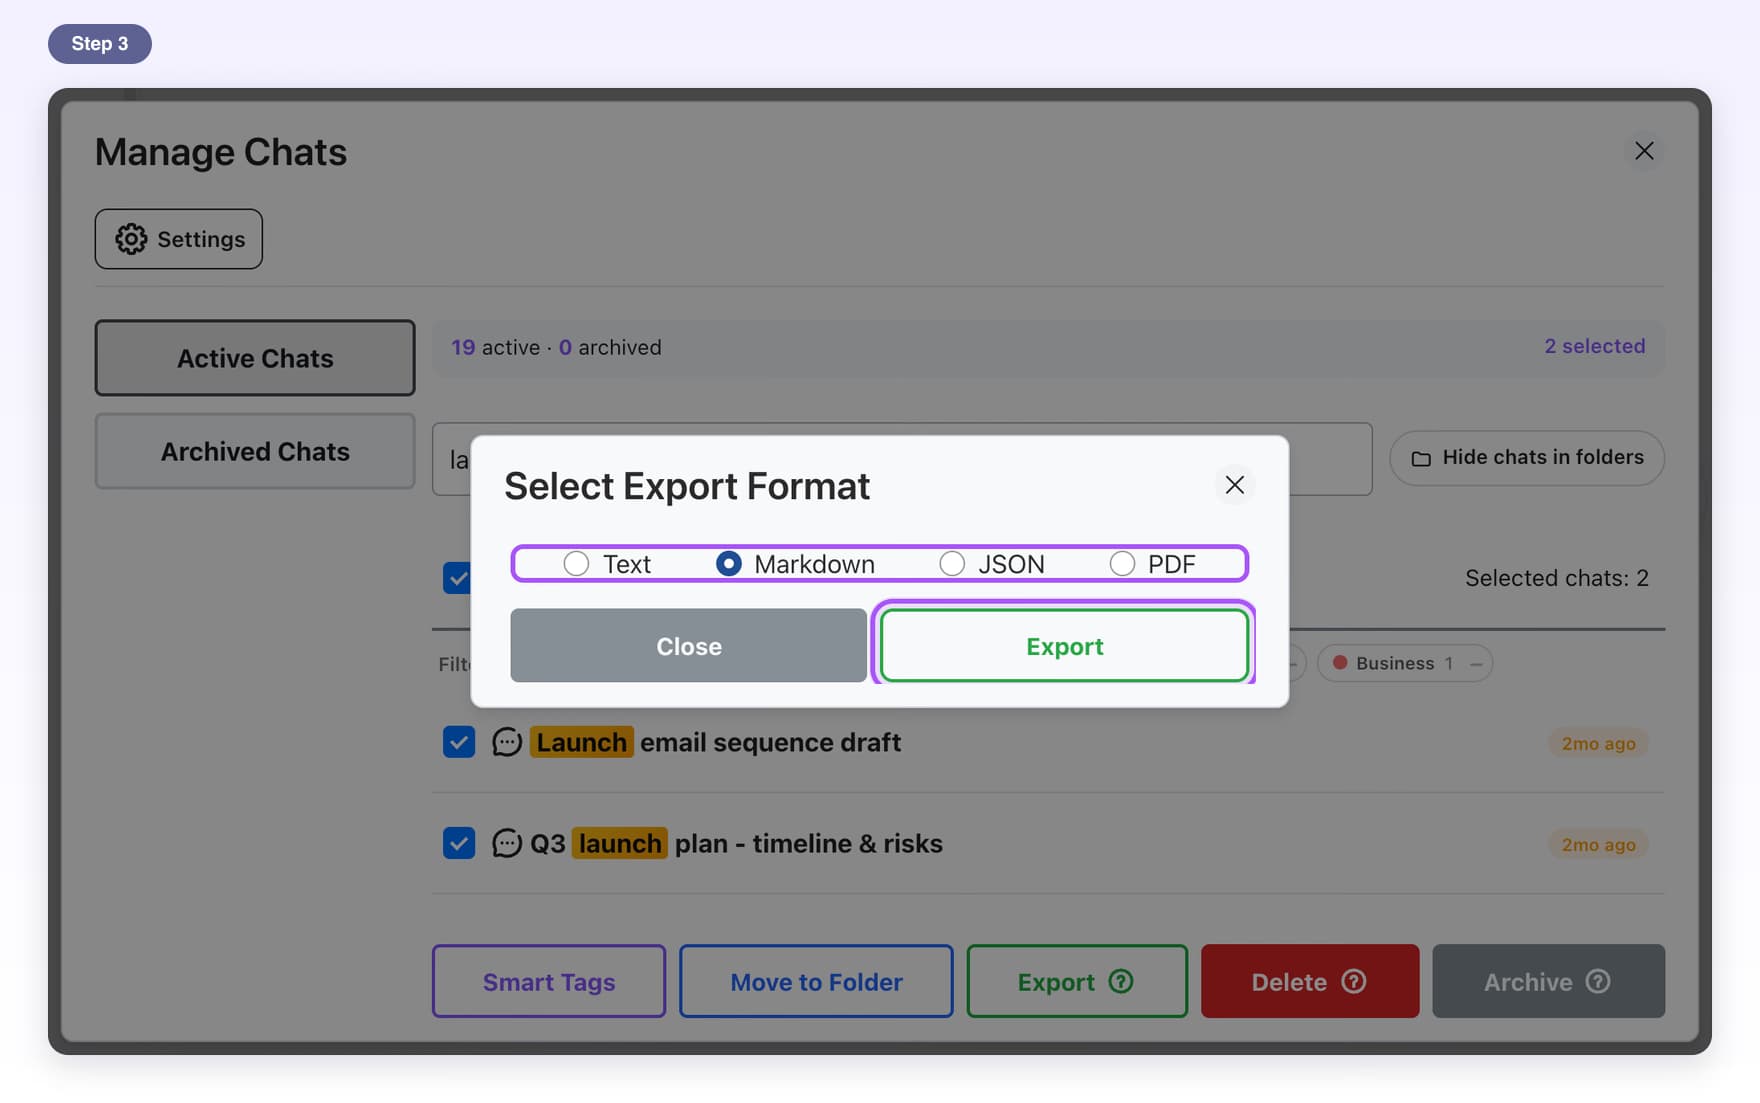Click the Move to Folder button
1760x1103 pixels.
[x=816, y=981]
